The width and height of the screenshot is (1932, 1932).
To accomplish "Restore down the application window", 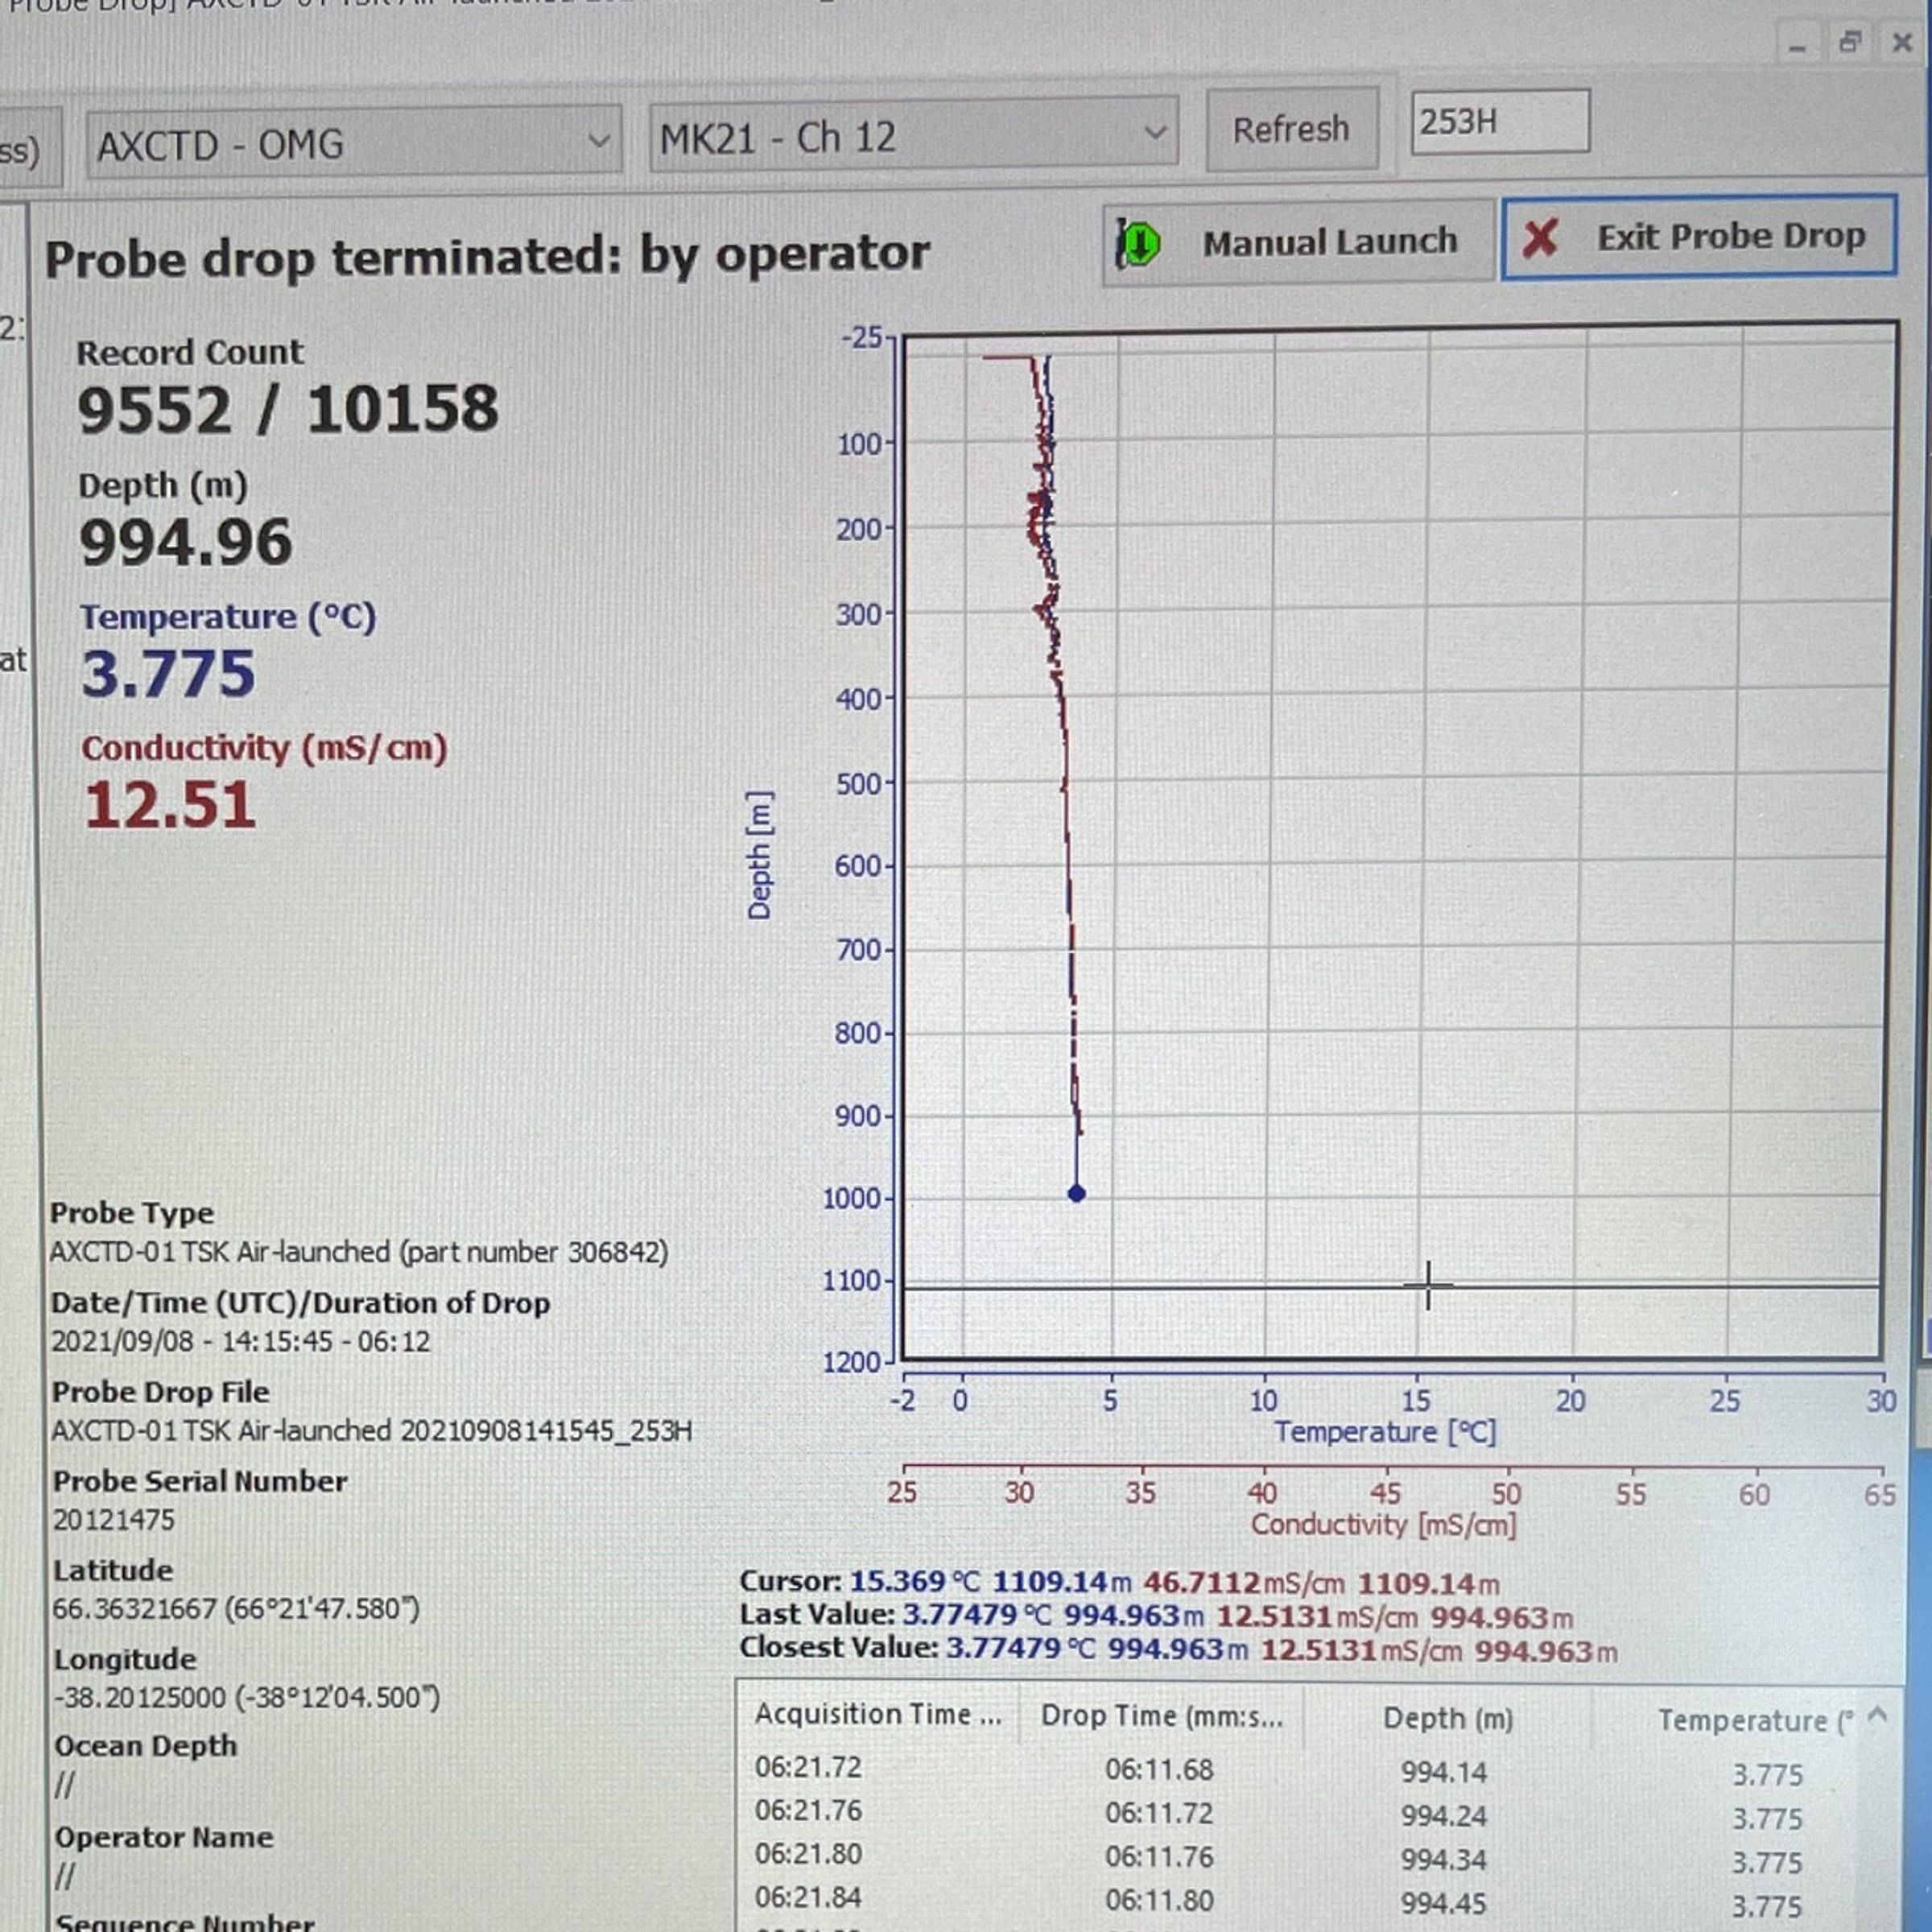I will click(x=1850, y=43).
